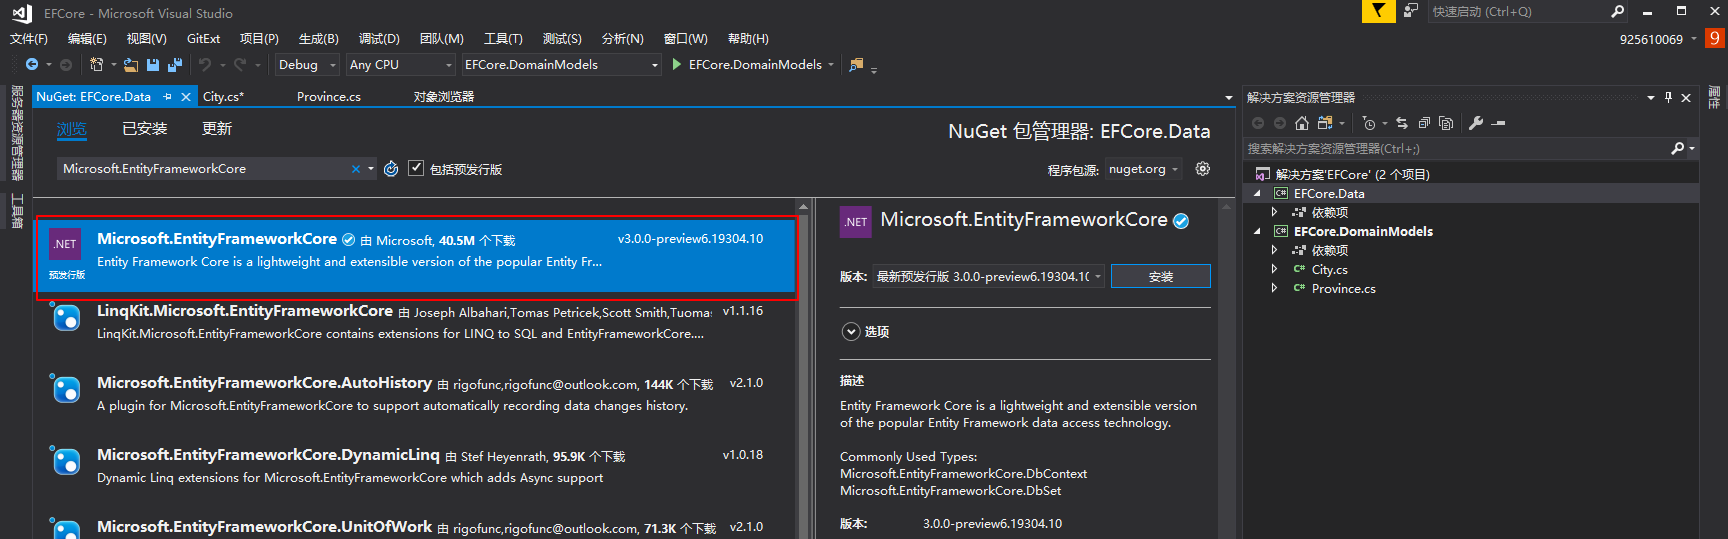Open the GitExt menu
Image resolution: width=1728 pixels, height=539 pixels.
point(203,39)
